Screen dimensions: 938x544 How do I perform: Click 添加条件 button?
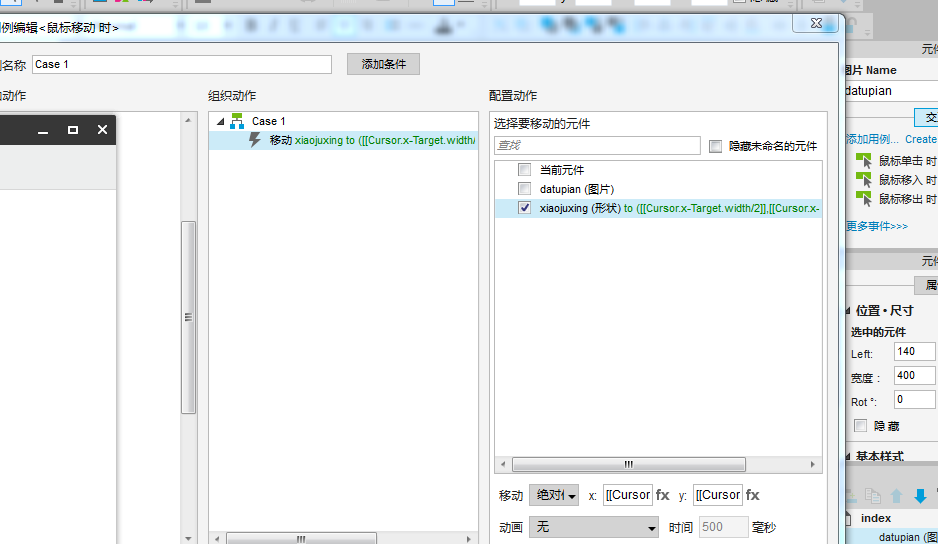pyautogui.click(x=383, y=64)
